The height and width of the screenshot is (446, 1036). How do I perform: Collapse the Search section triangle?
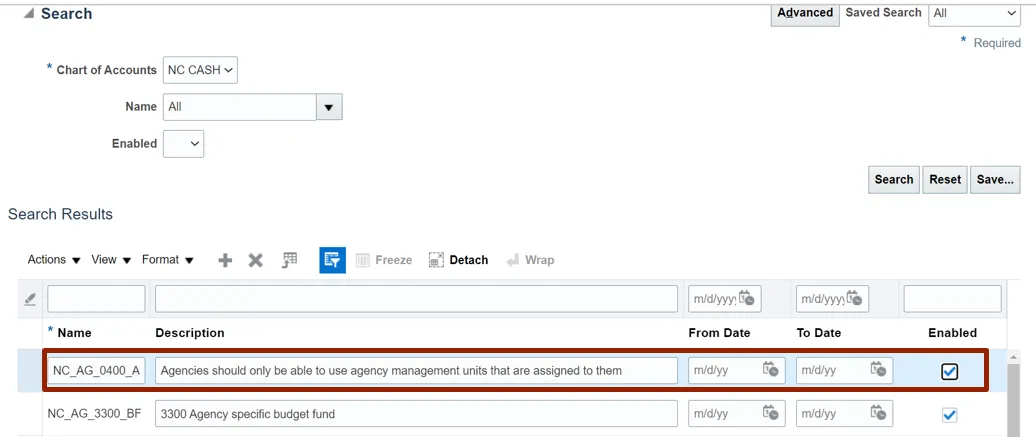[28, 14]
